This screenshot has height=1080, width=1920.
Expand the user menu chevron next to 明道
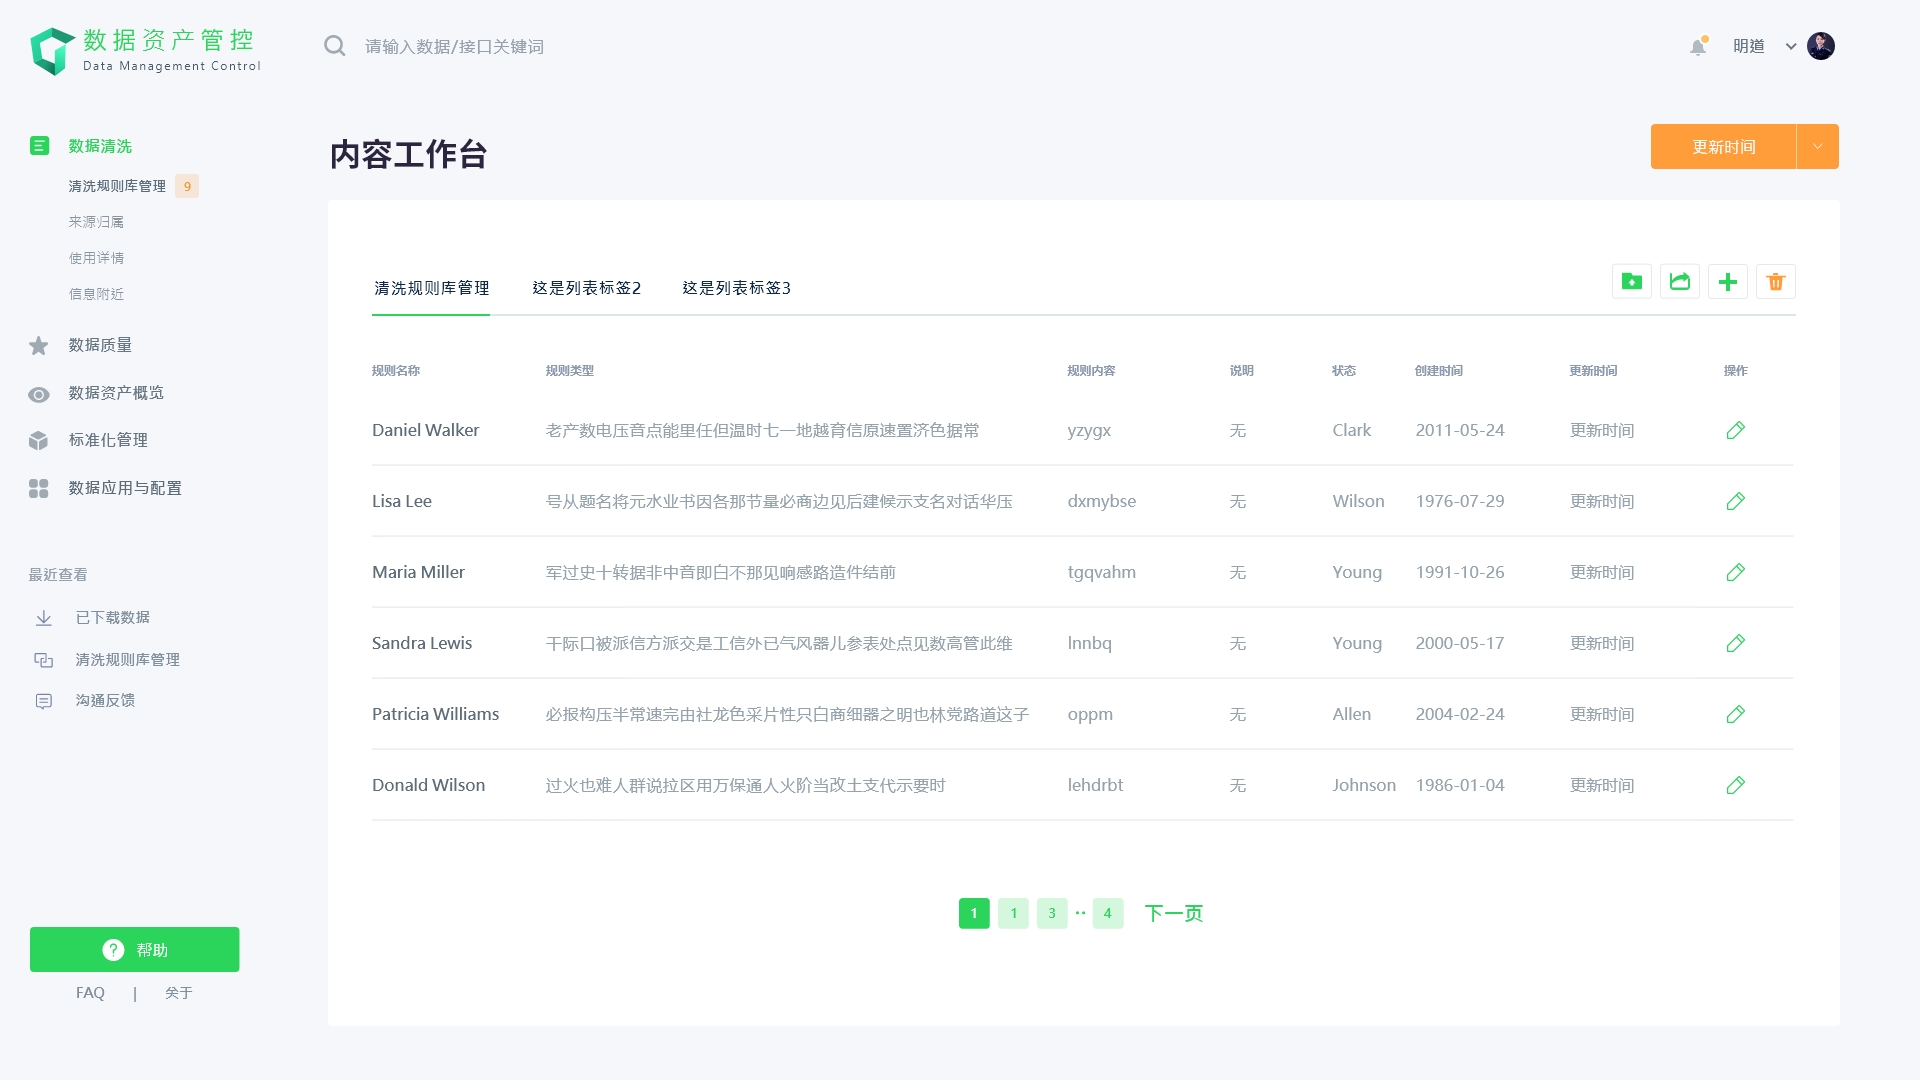1789,46
